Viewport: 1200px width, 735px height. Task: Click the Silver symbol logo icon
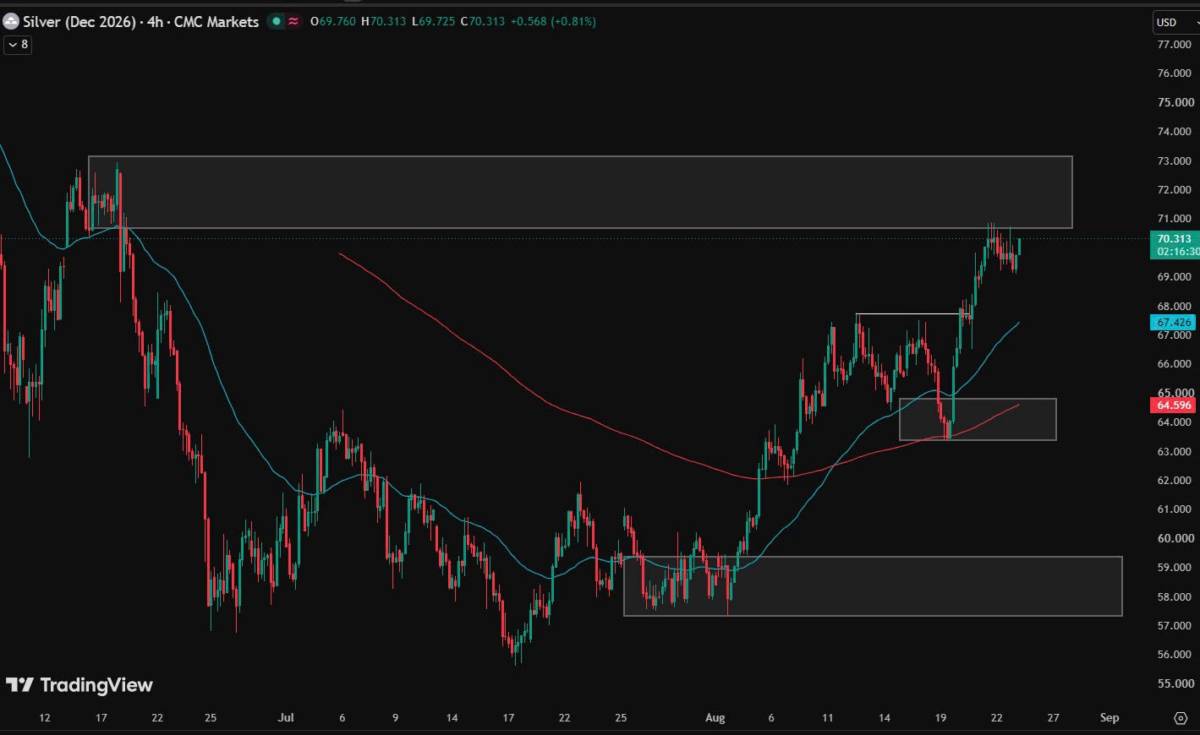(x=12, y=21)
